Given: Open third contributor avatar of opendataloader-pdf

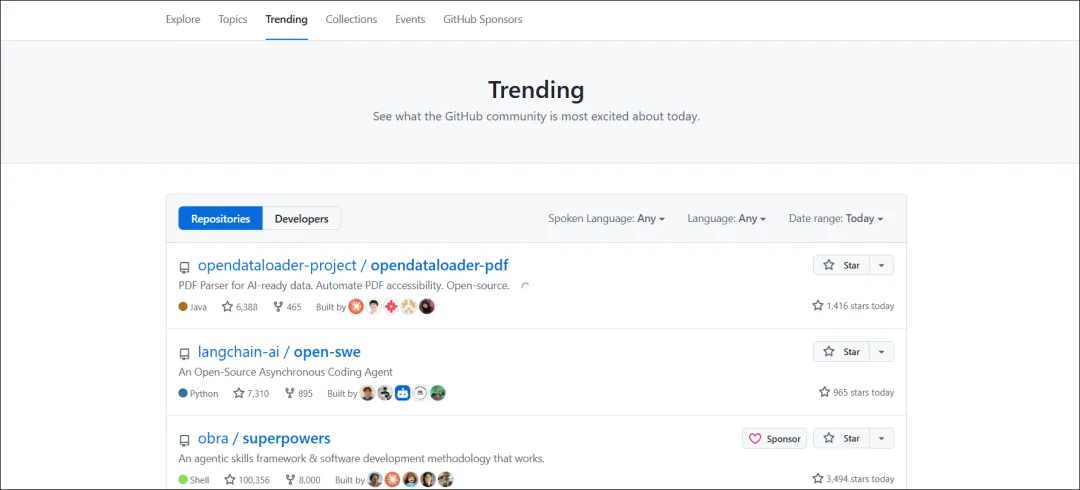Looking at the screenshot, I should point(391,307).
